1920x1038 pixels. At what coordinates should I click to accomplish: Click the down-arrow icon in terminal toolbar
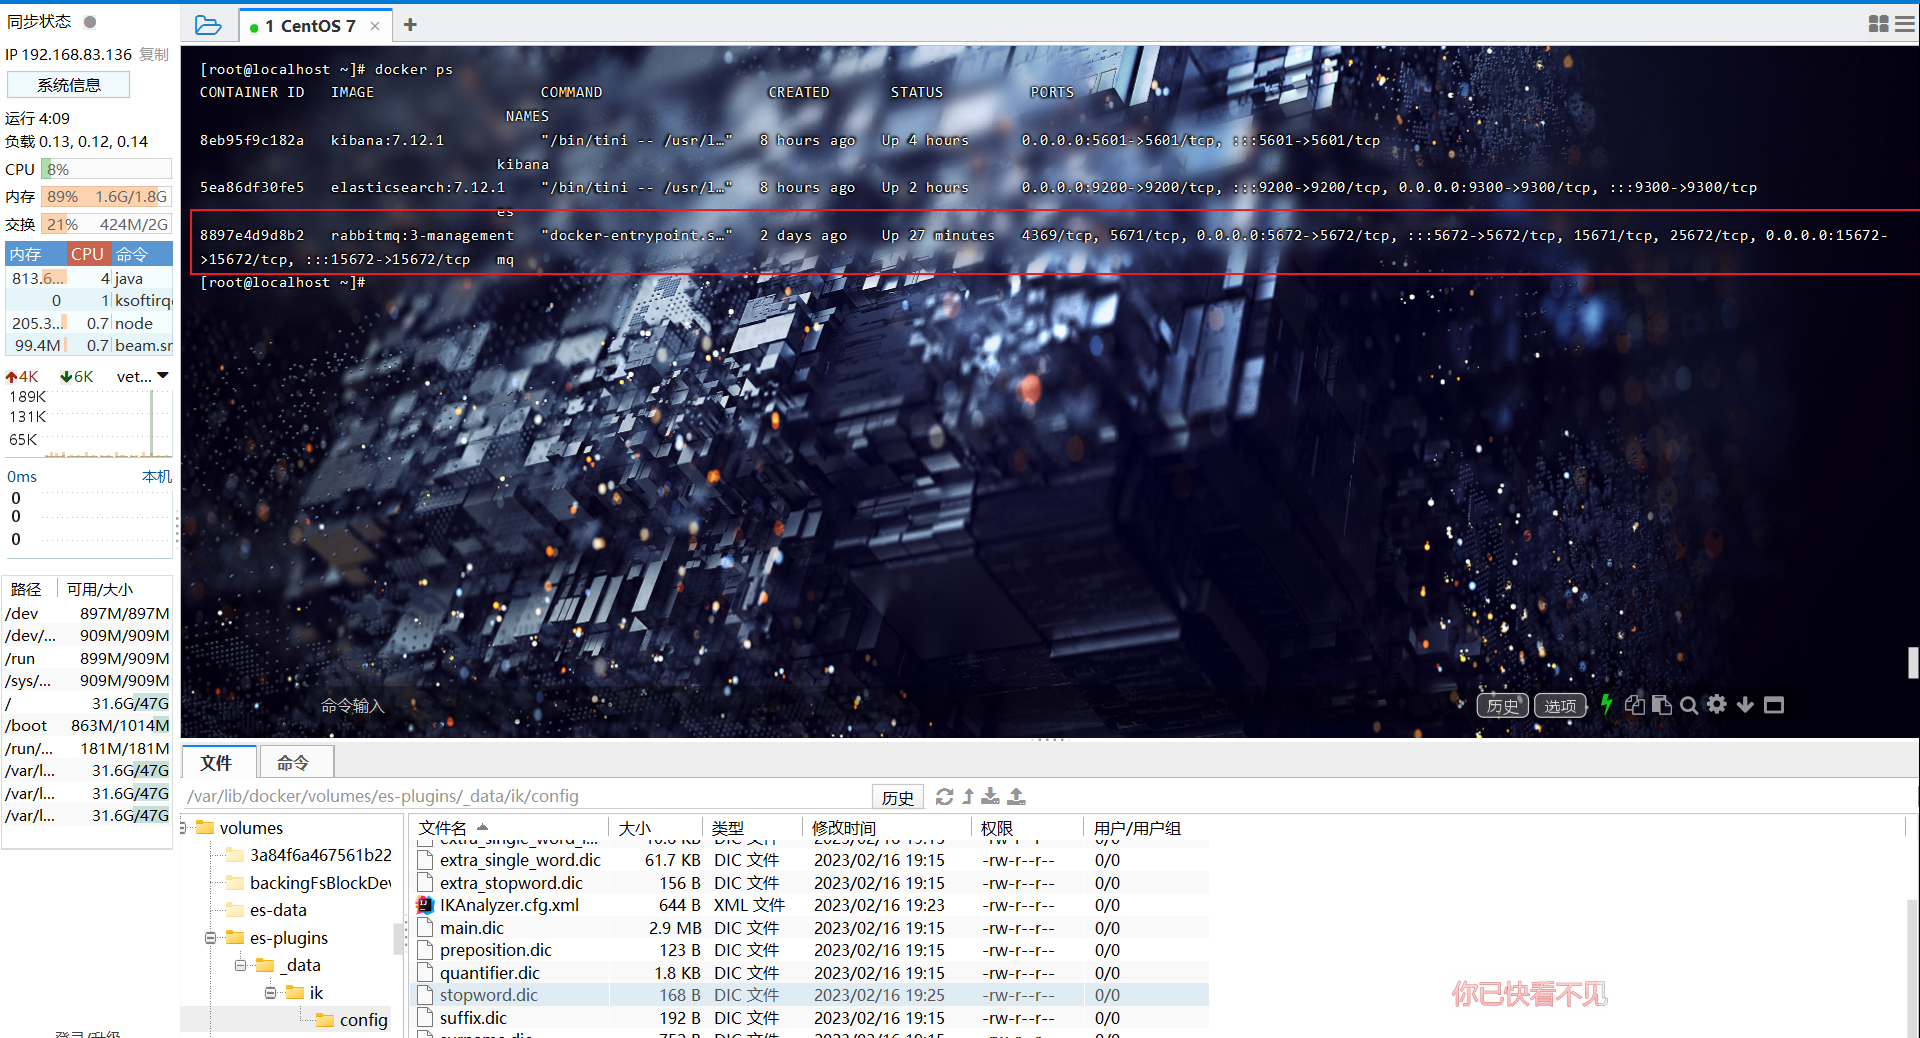pos(1745,705)
